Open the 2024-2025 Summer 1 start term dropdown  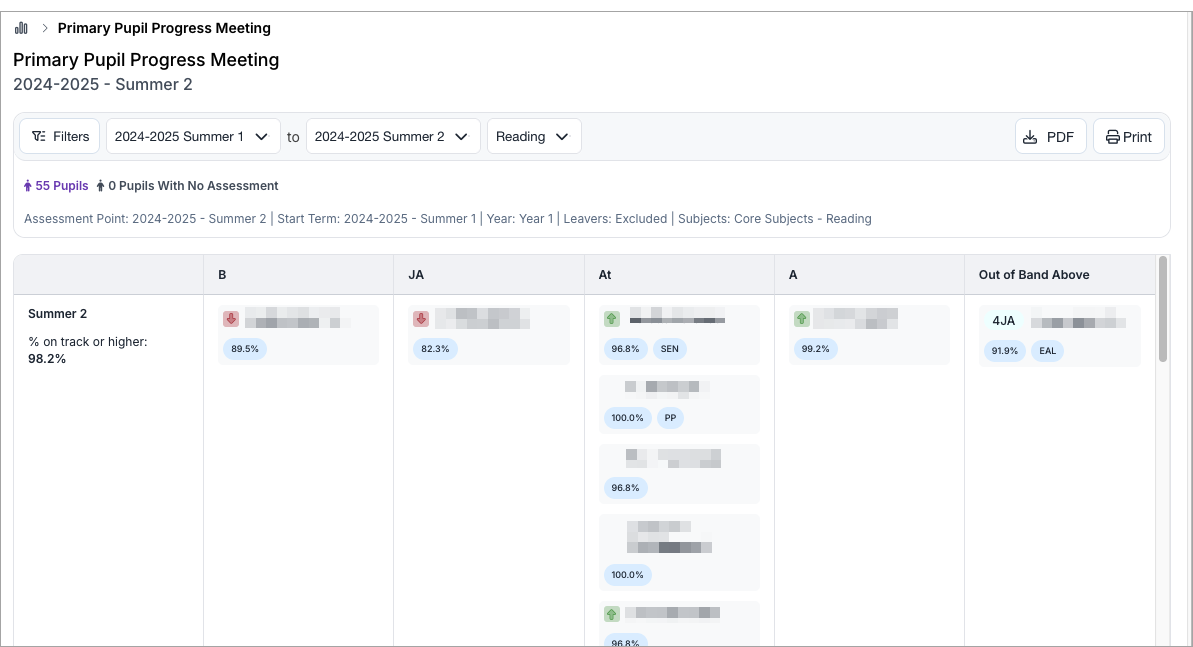(193, 137)
